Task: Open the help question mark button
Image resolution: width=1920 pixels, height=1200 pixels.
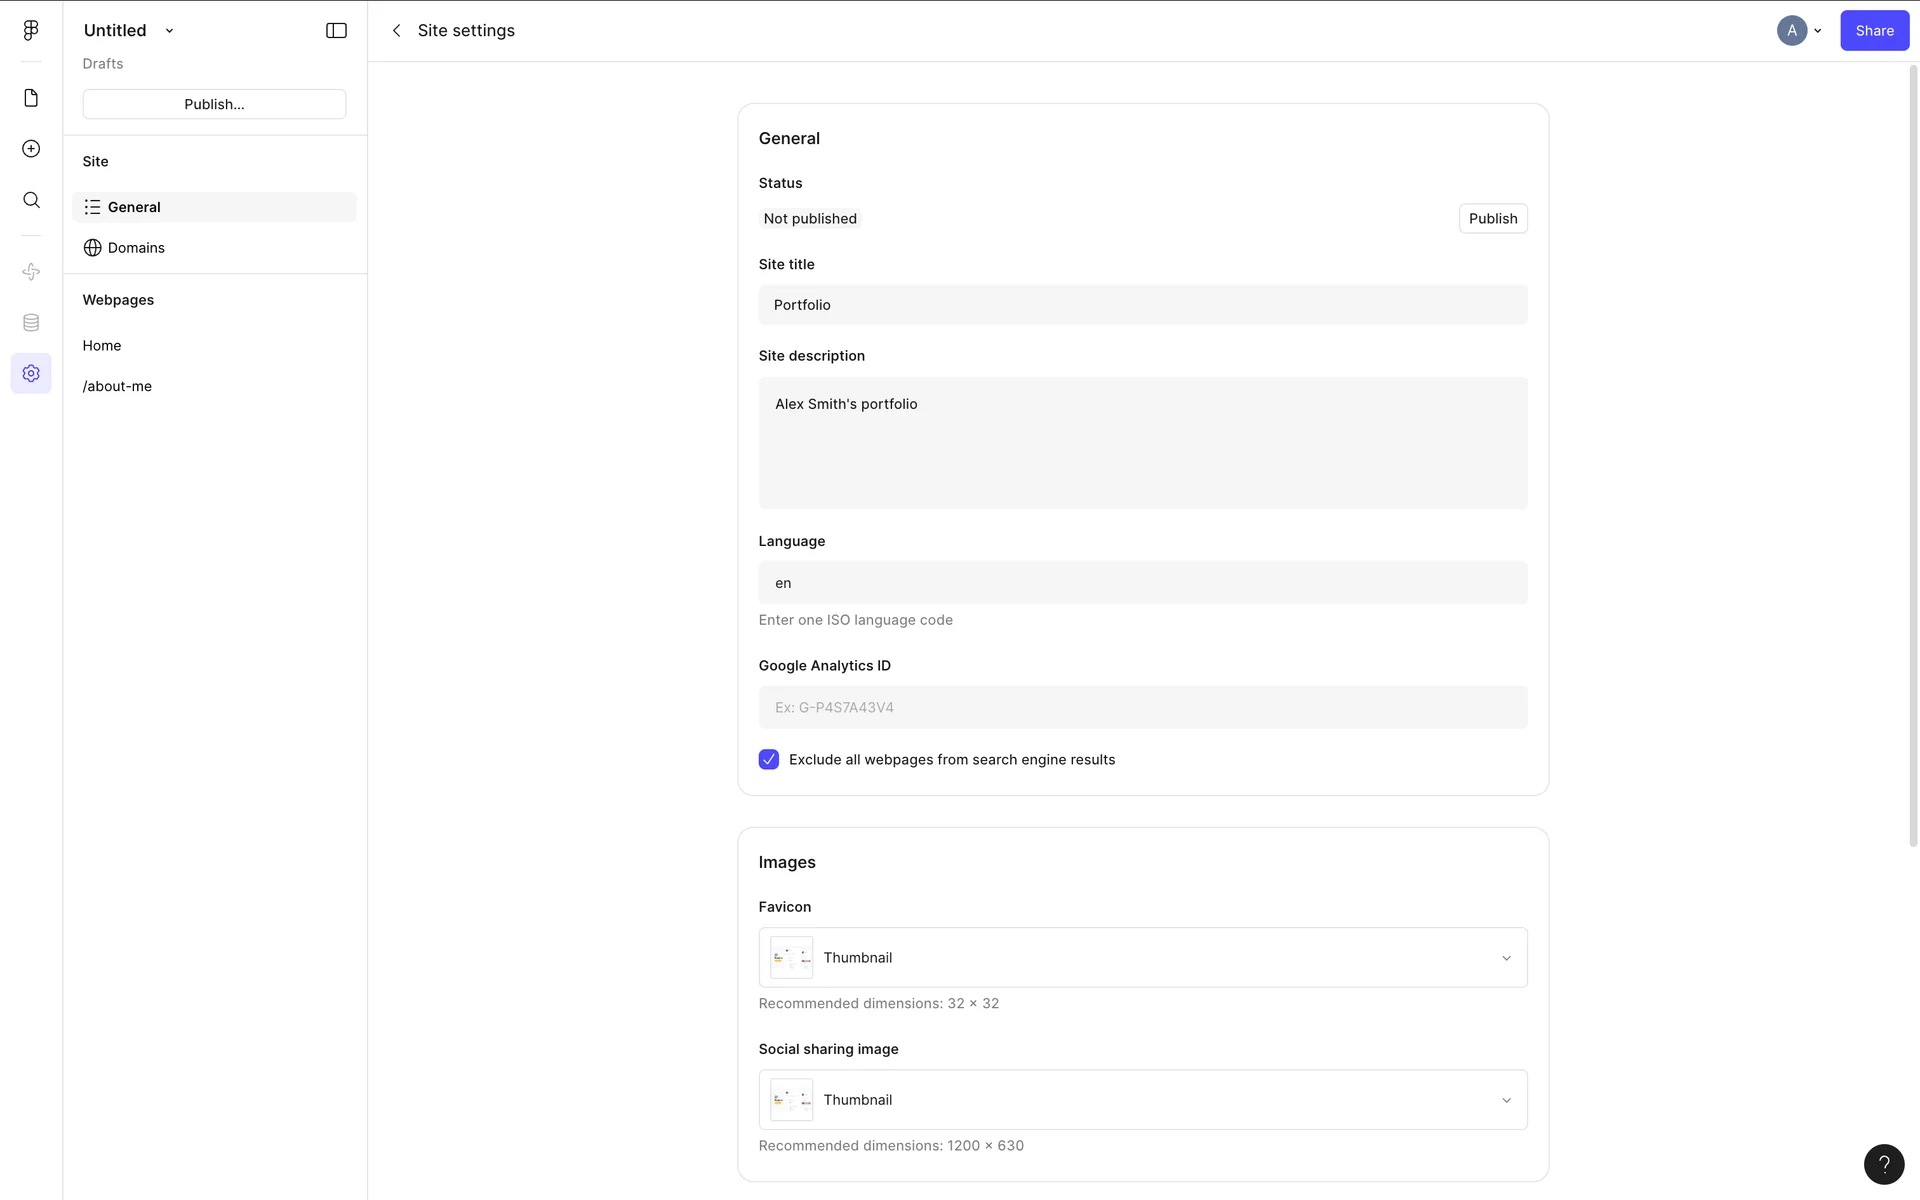Action: [x=1883, y=1164]
